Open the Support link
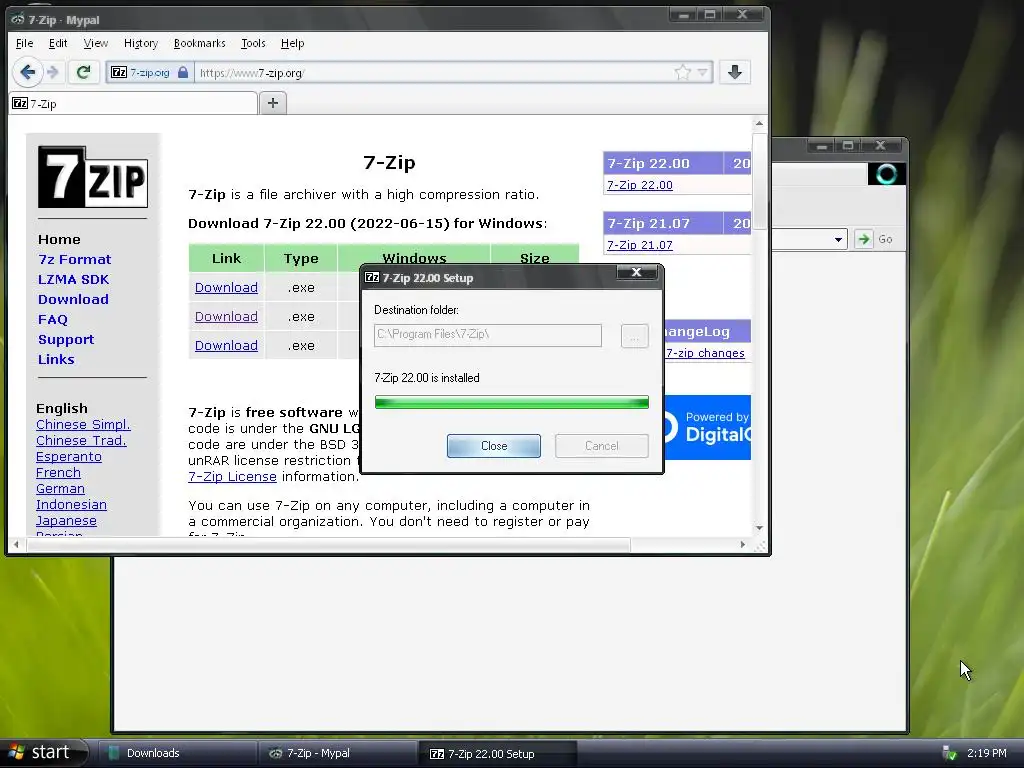 (x=66, y=340)
